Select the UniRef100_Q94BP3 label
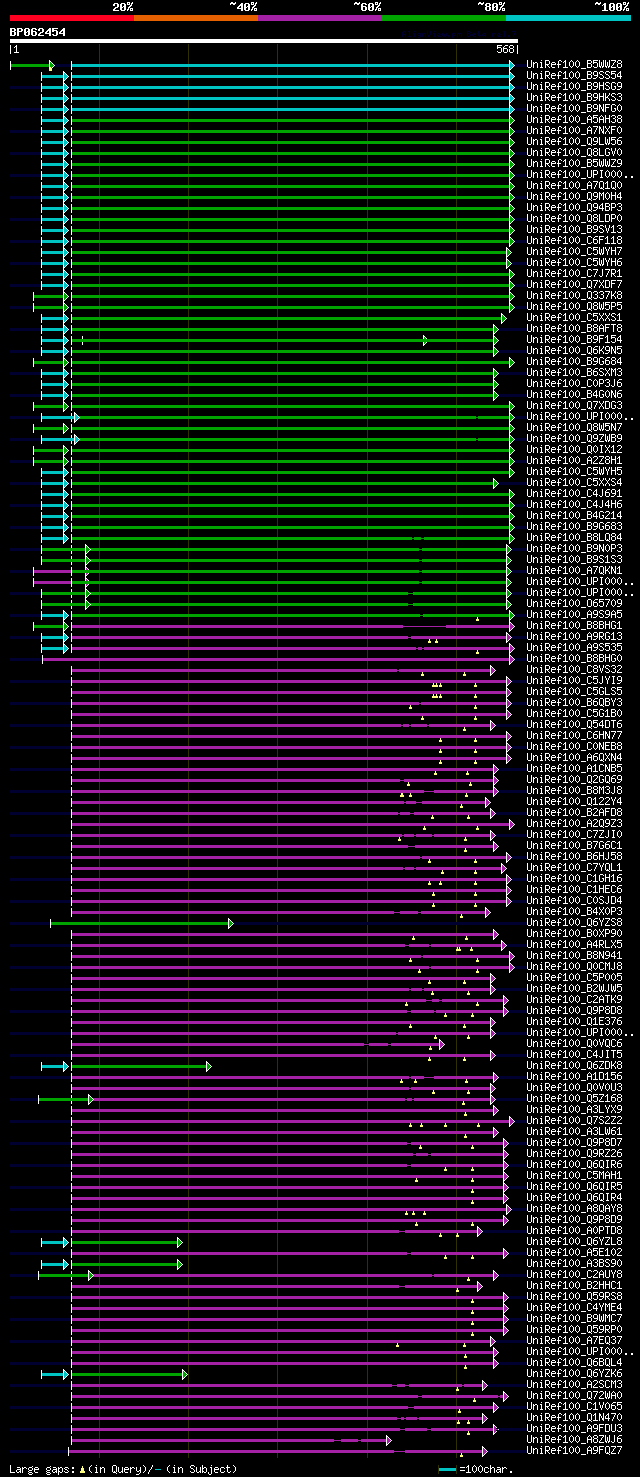640x1477 pixels. click(574, 207)
